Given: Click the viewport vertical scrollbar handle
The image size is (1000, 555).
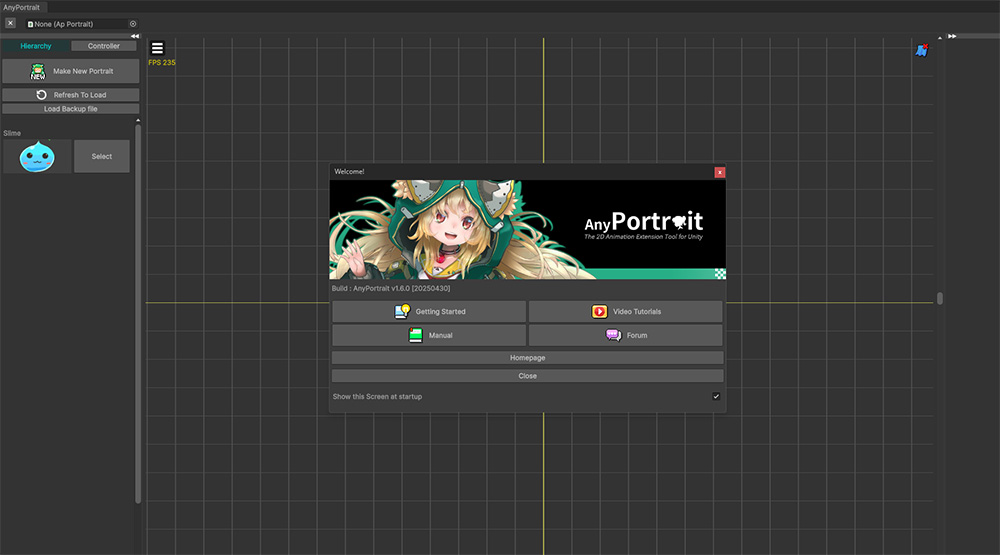Looking at the screenshot, I should [x=939, y=298].
